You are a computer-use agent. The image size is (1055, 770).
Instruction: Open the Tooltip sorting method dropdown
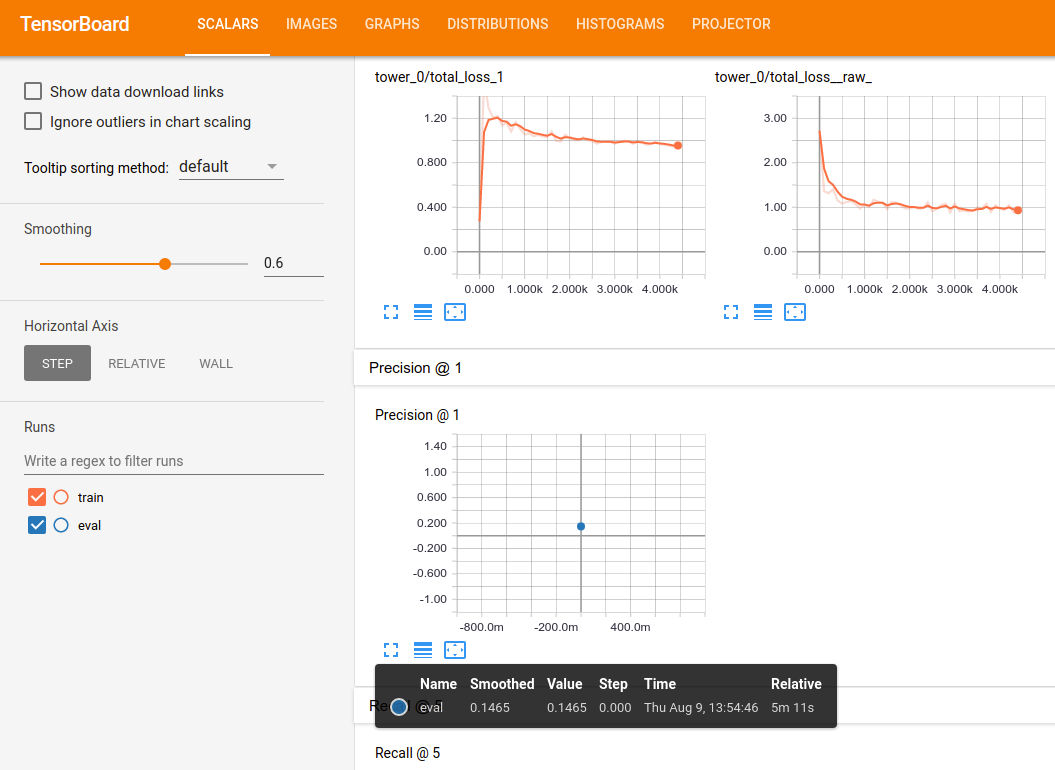tap(231, 167)
